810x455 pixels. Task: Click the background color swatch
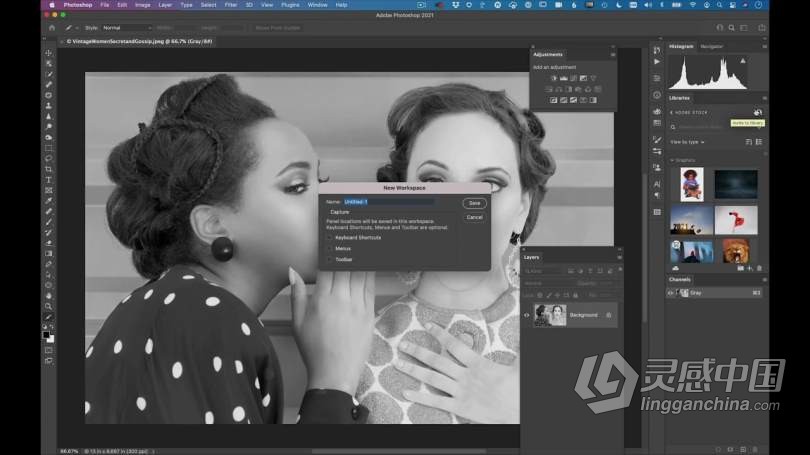[51, 339]
